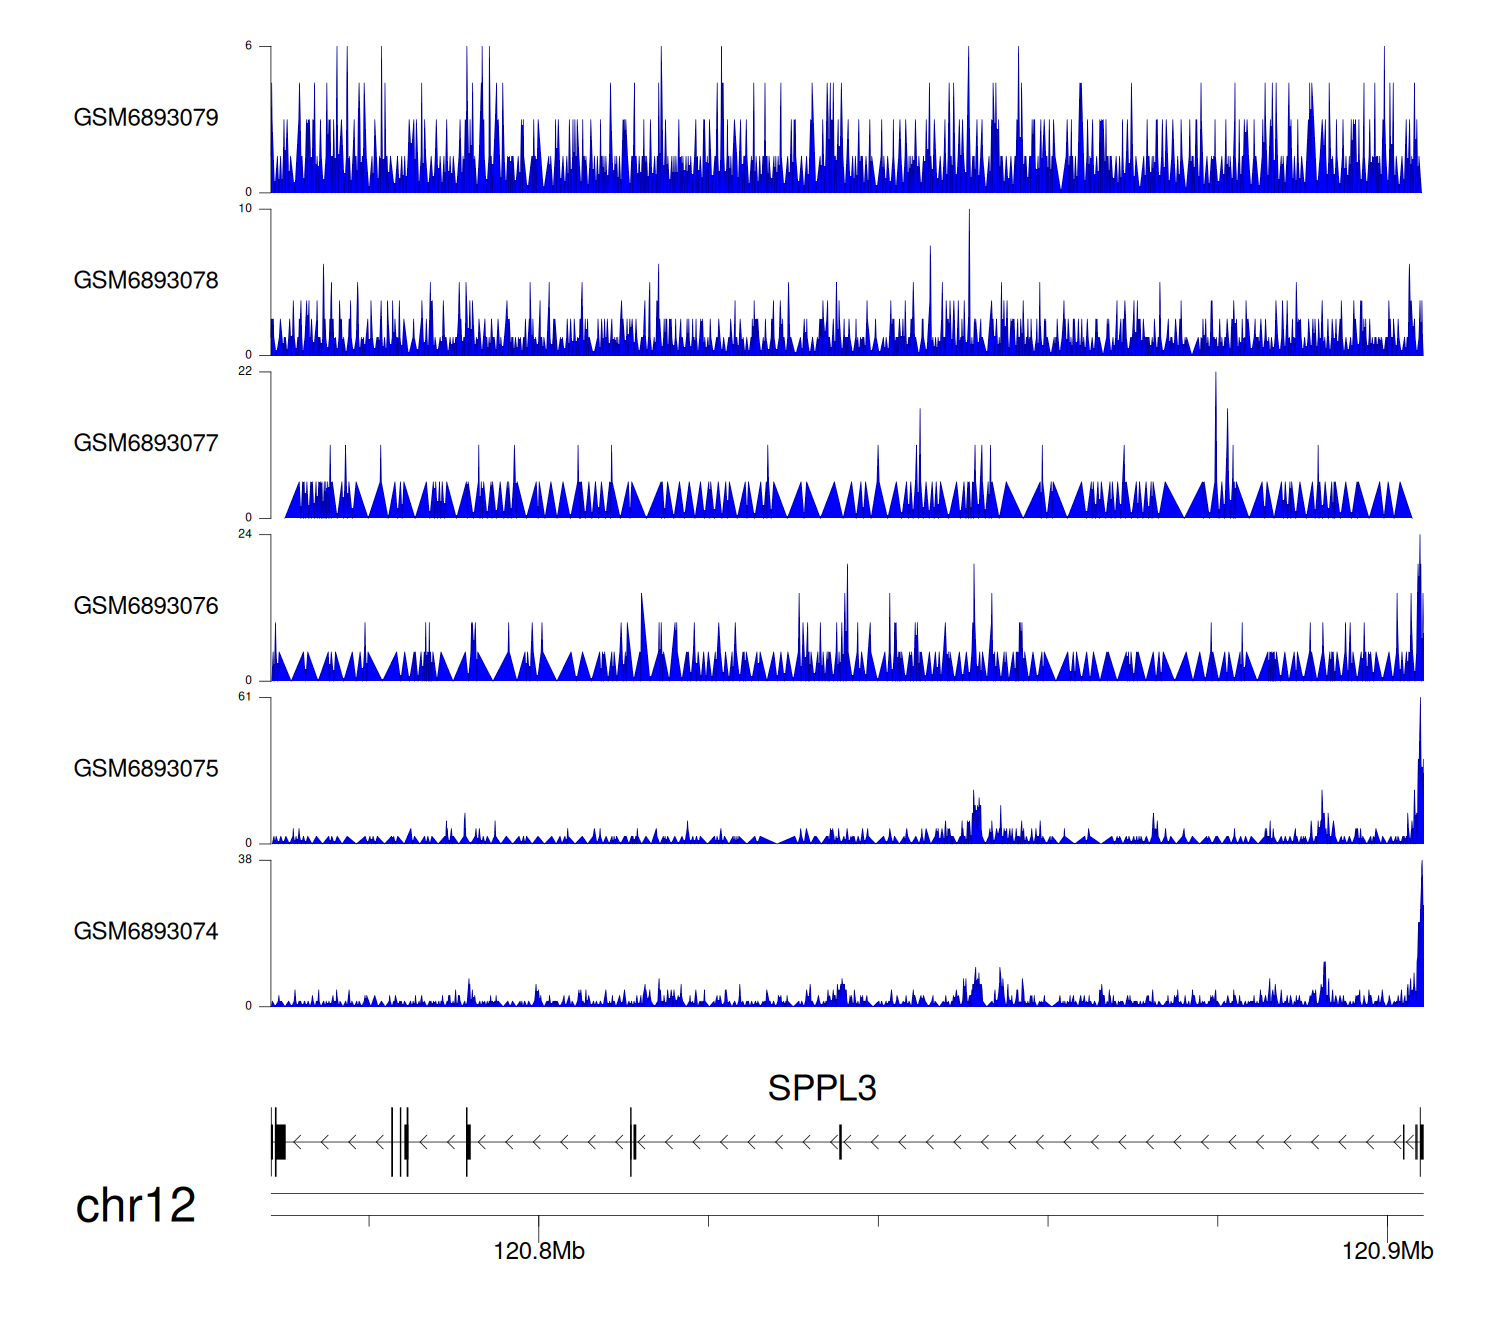Click the GSM6893079 track label

(x=146, y=118)
